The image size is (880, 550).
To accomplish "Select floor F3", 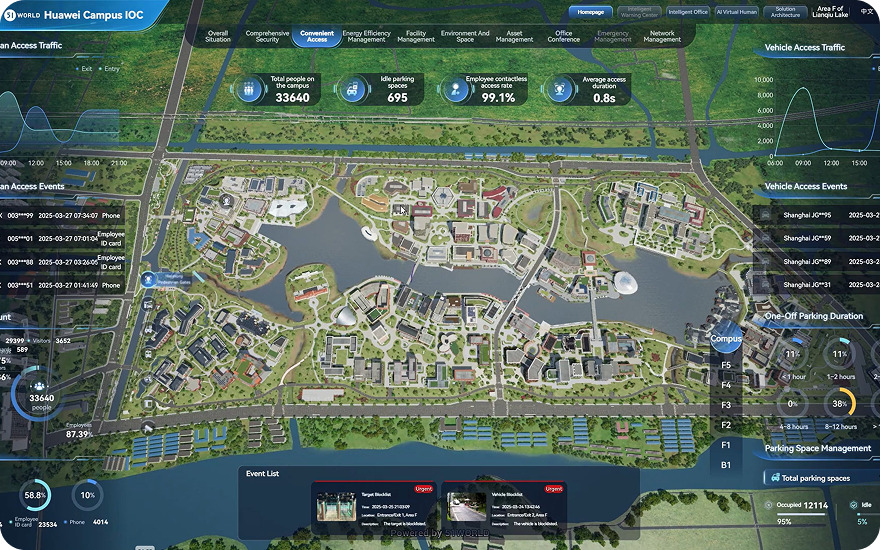I will pos(726,405).
